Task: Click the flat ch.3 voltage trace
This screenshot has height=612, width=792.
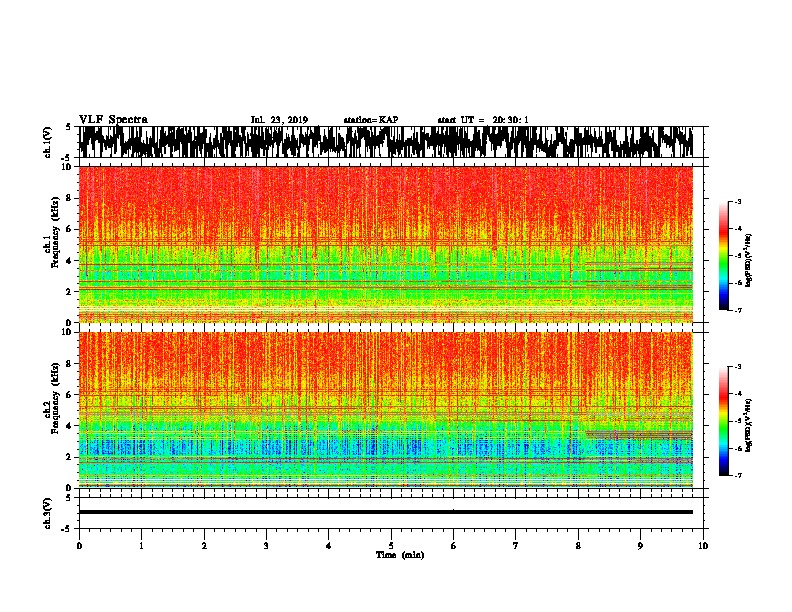Action: pos(386,512)
